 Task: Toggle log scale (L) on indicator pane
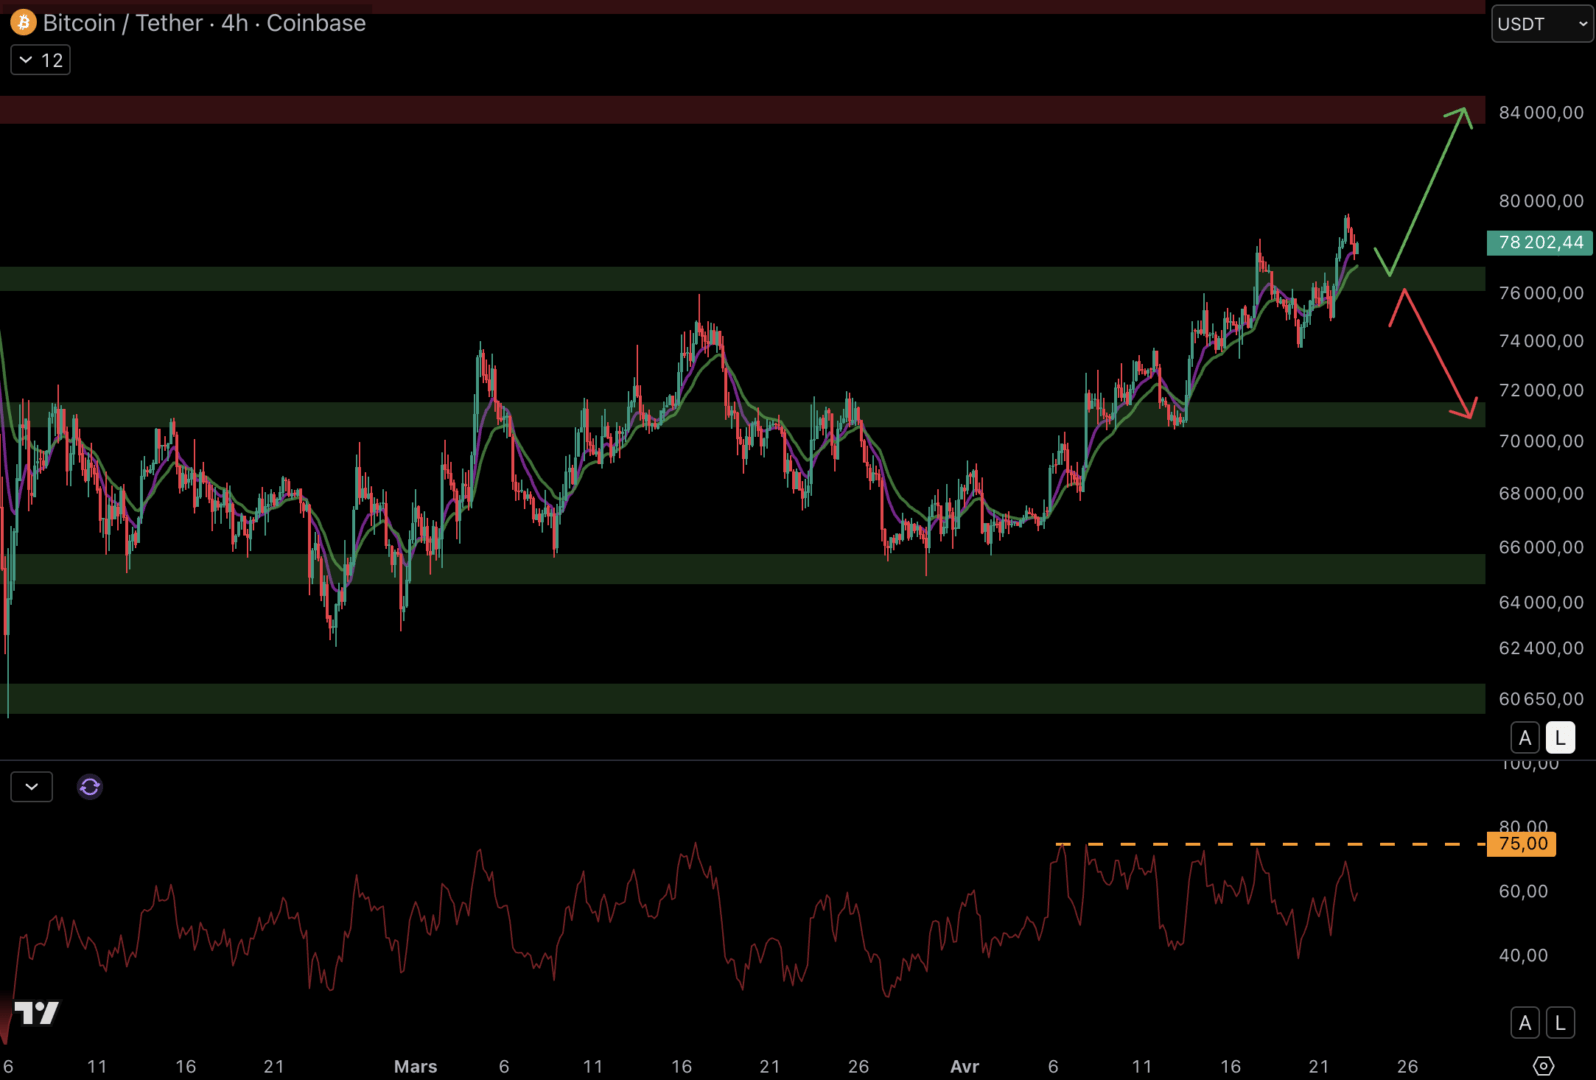pyautogui.click(x=1559, y=1022)
